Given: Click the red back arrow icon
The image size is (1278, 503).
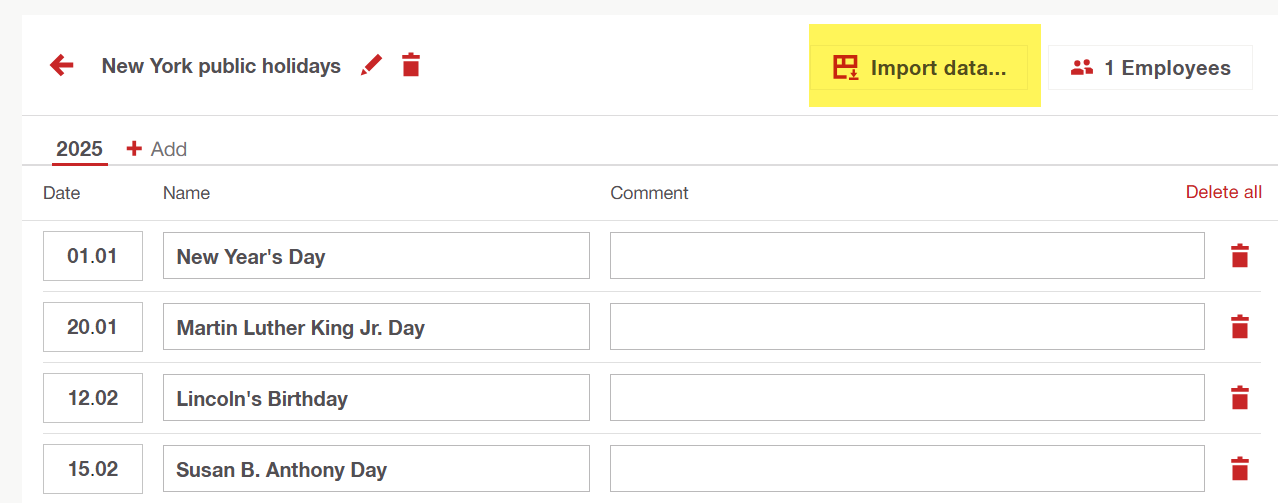Looking at the screenshot, I should [x=62, y=66].
